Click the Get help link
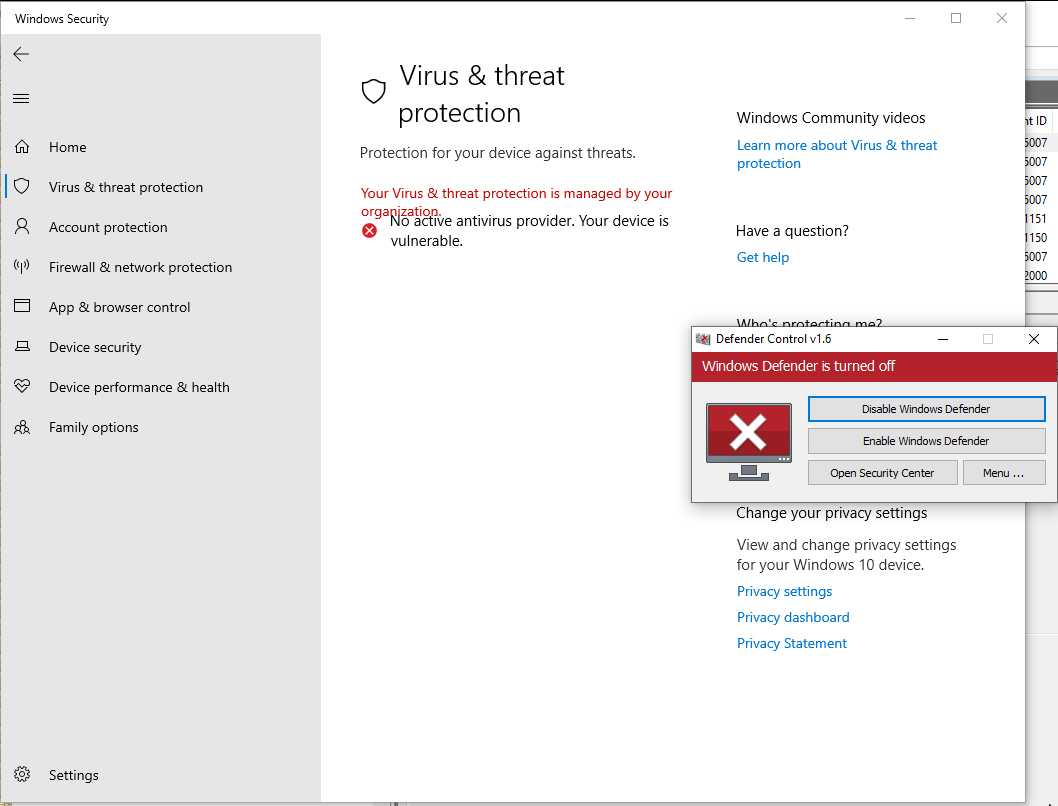 [762, 257]
